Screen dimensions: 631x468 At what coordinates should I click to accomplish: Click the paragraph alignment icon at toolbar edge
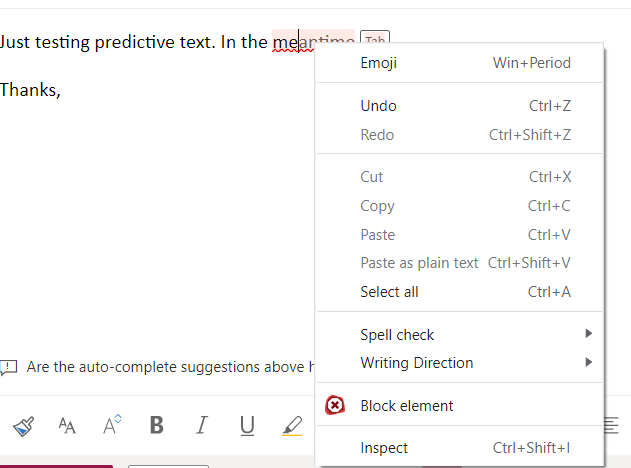612,426
